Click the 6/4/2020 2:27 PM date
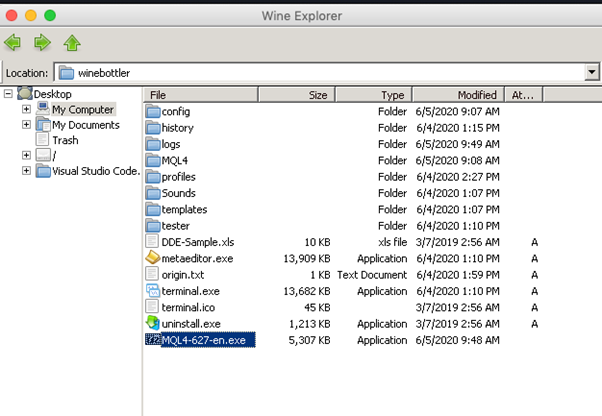Image resolution: width=602 pixels, height=416 pixels. point(458,177)
